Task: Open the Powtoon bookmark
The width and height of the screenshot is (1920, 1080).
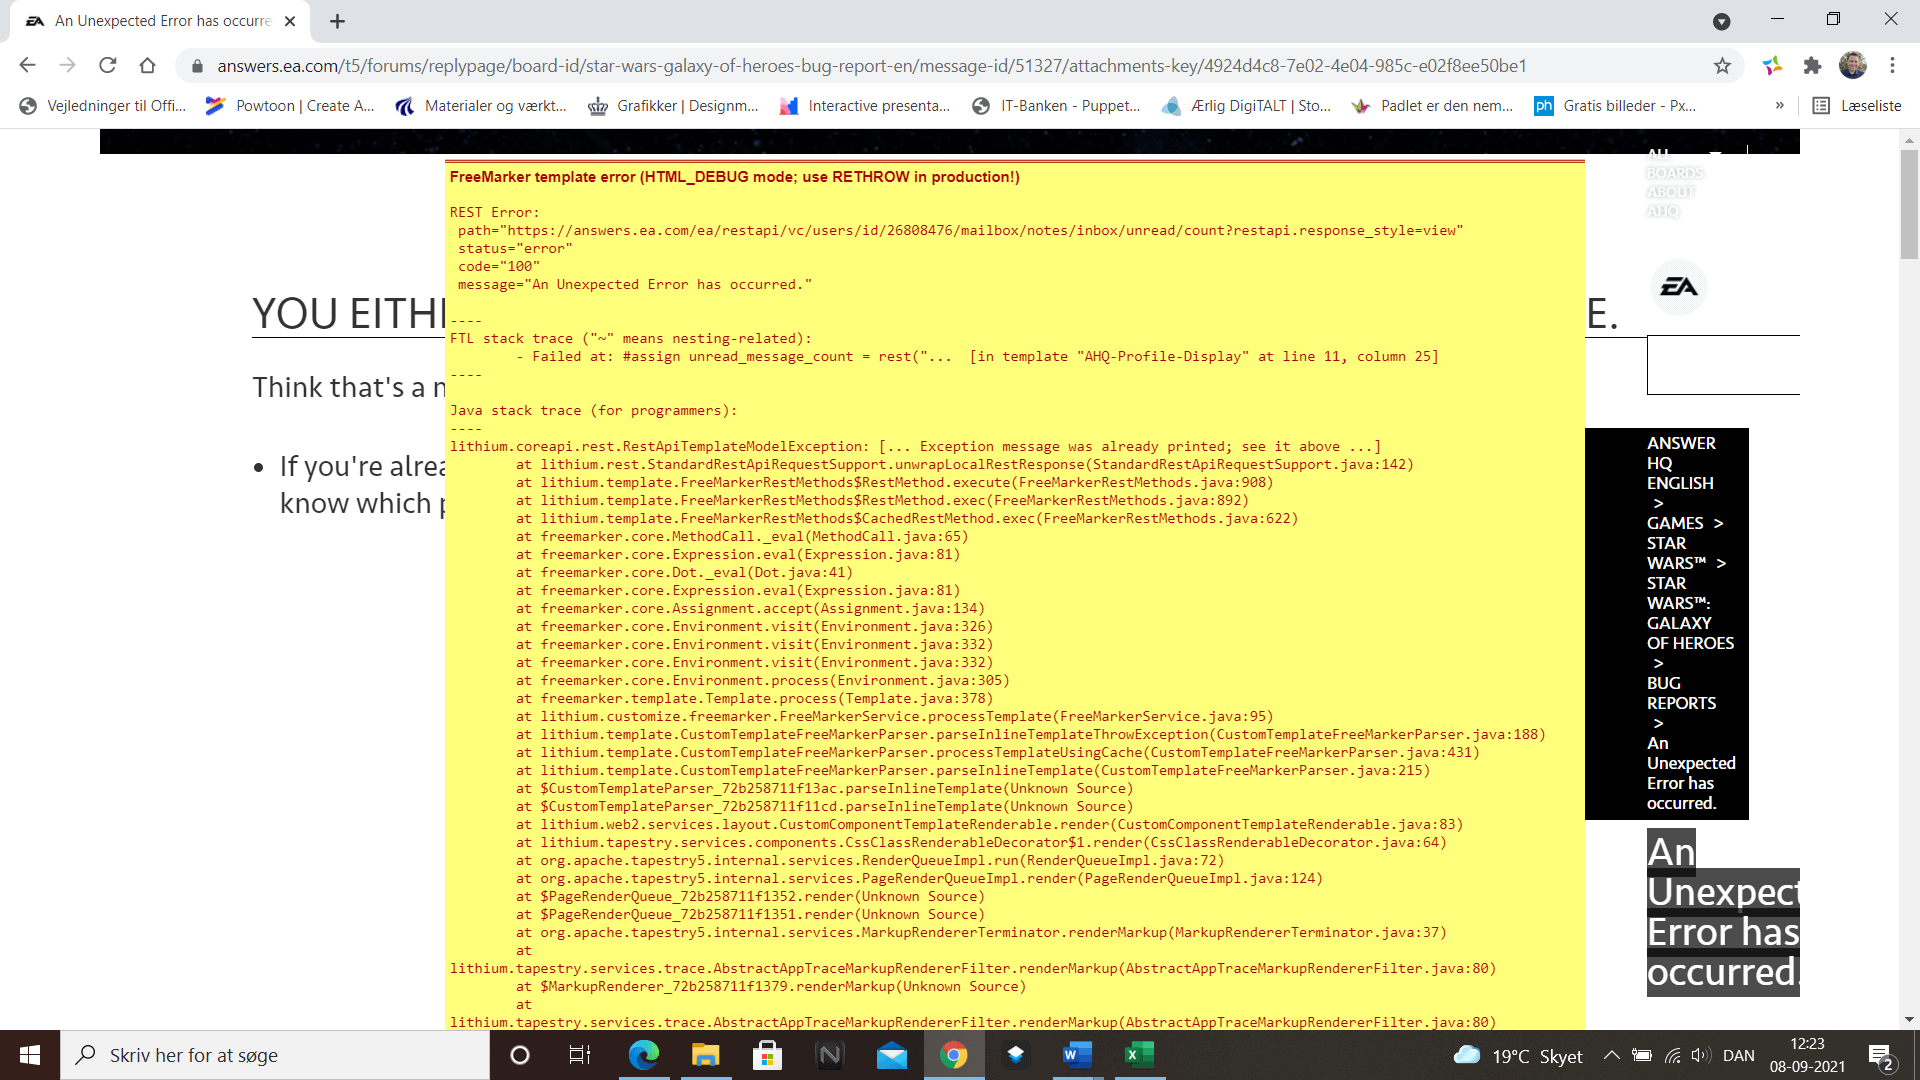Action: (290, 106)
